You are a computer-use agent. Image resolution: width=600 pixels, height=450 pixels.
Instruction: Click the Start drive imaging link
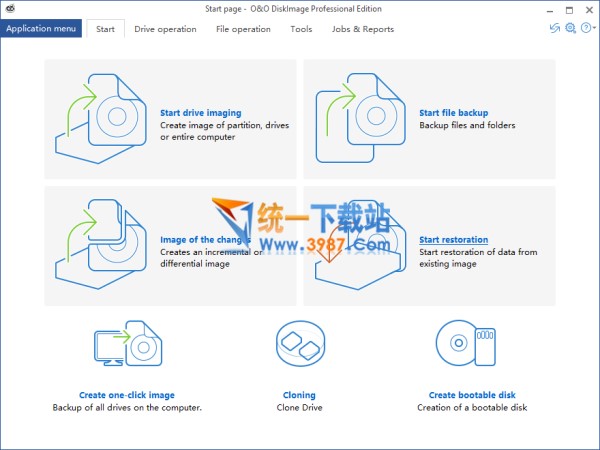pos(201,113)
